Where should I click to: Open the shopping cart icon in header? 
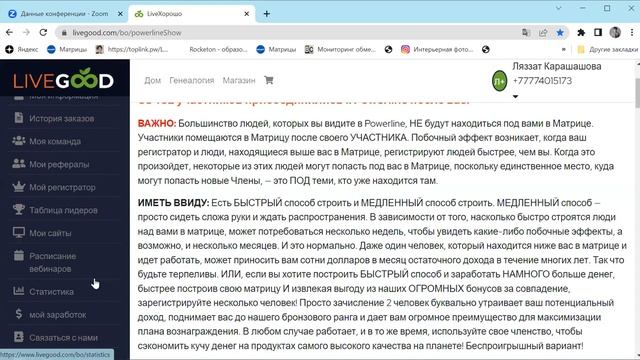click(x=269, y=80)
